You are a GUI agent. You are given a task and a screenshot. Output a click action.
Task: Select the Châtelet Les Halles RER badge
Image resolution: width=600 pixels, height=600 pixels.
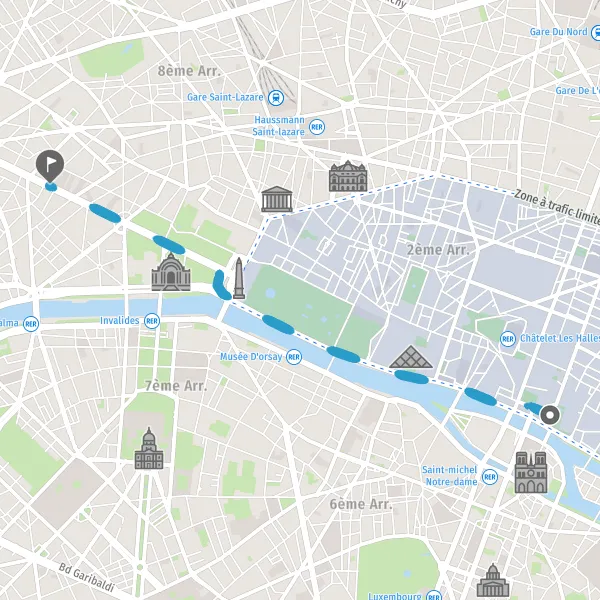pos(508,339)
